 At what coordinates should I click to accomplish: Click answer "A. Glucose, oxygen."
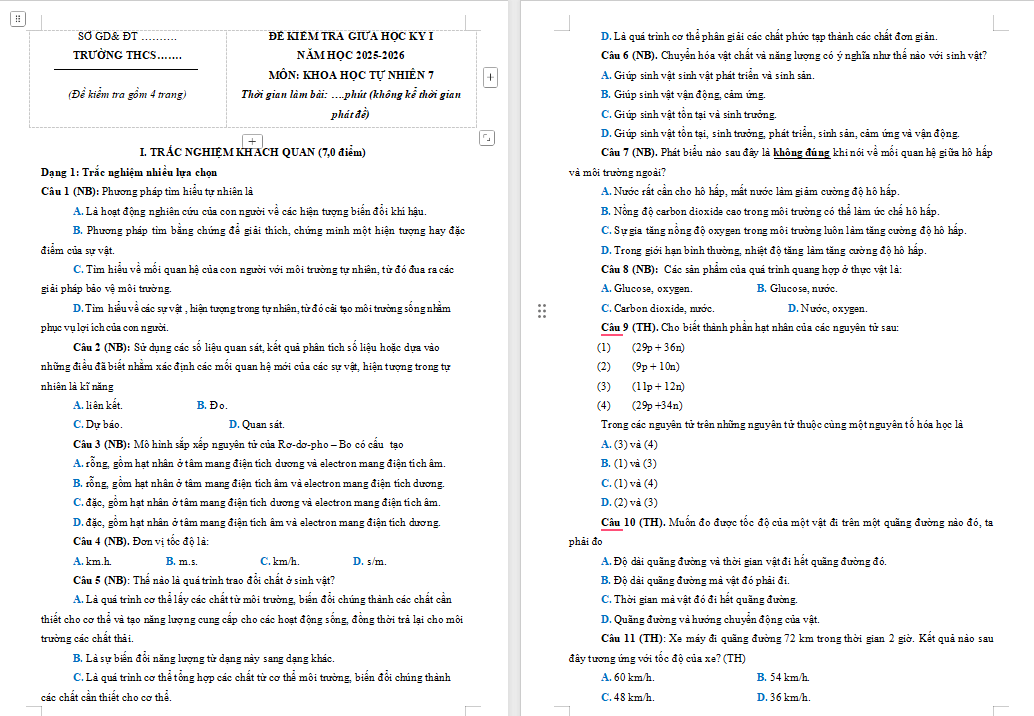[x=647, y=288]
